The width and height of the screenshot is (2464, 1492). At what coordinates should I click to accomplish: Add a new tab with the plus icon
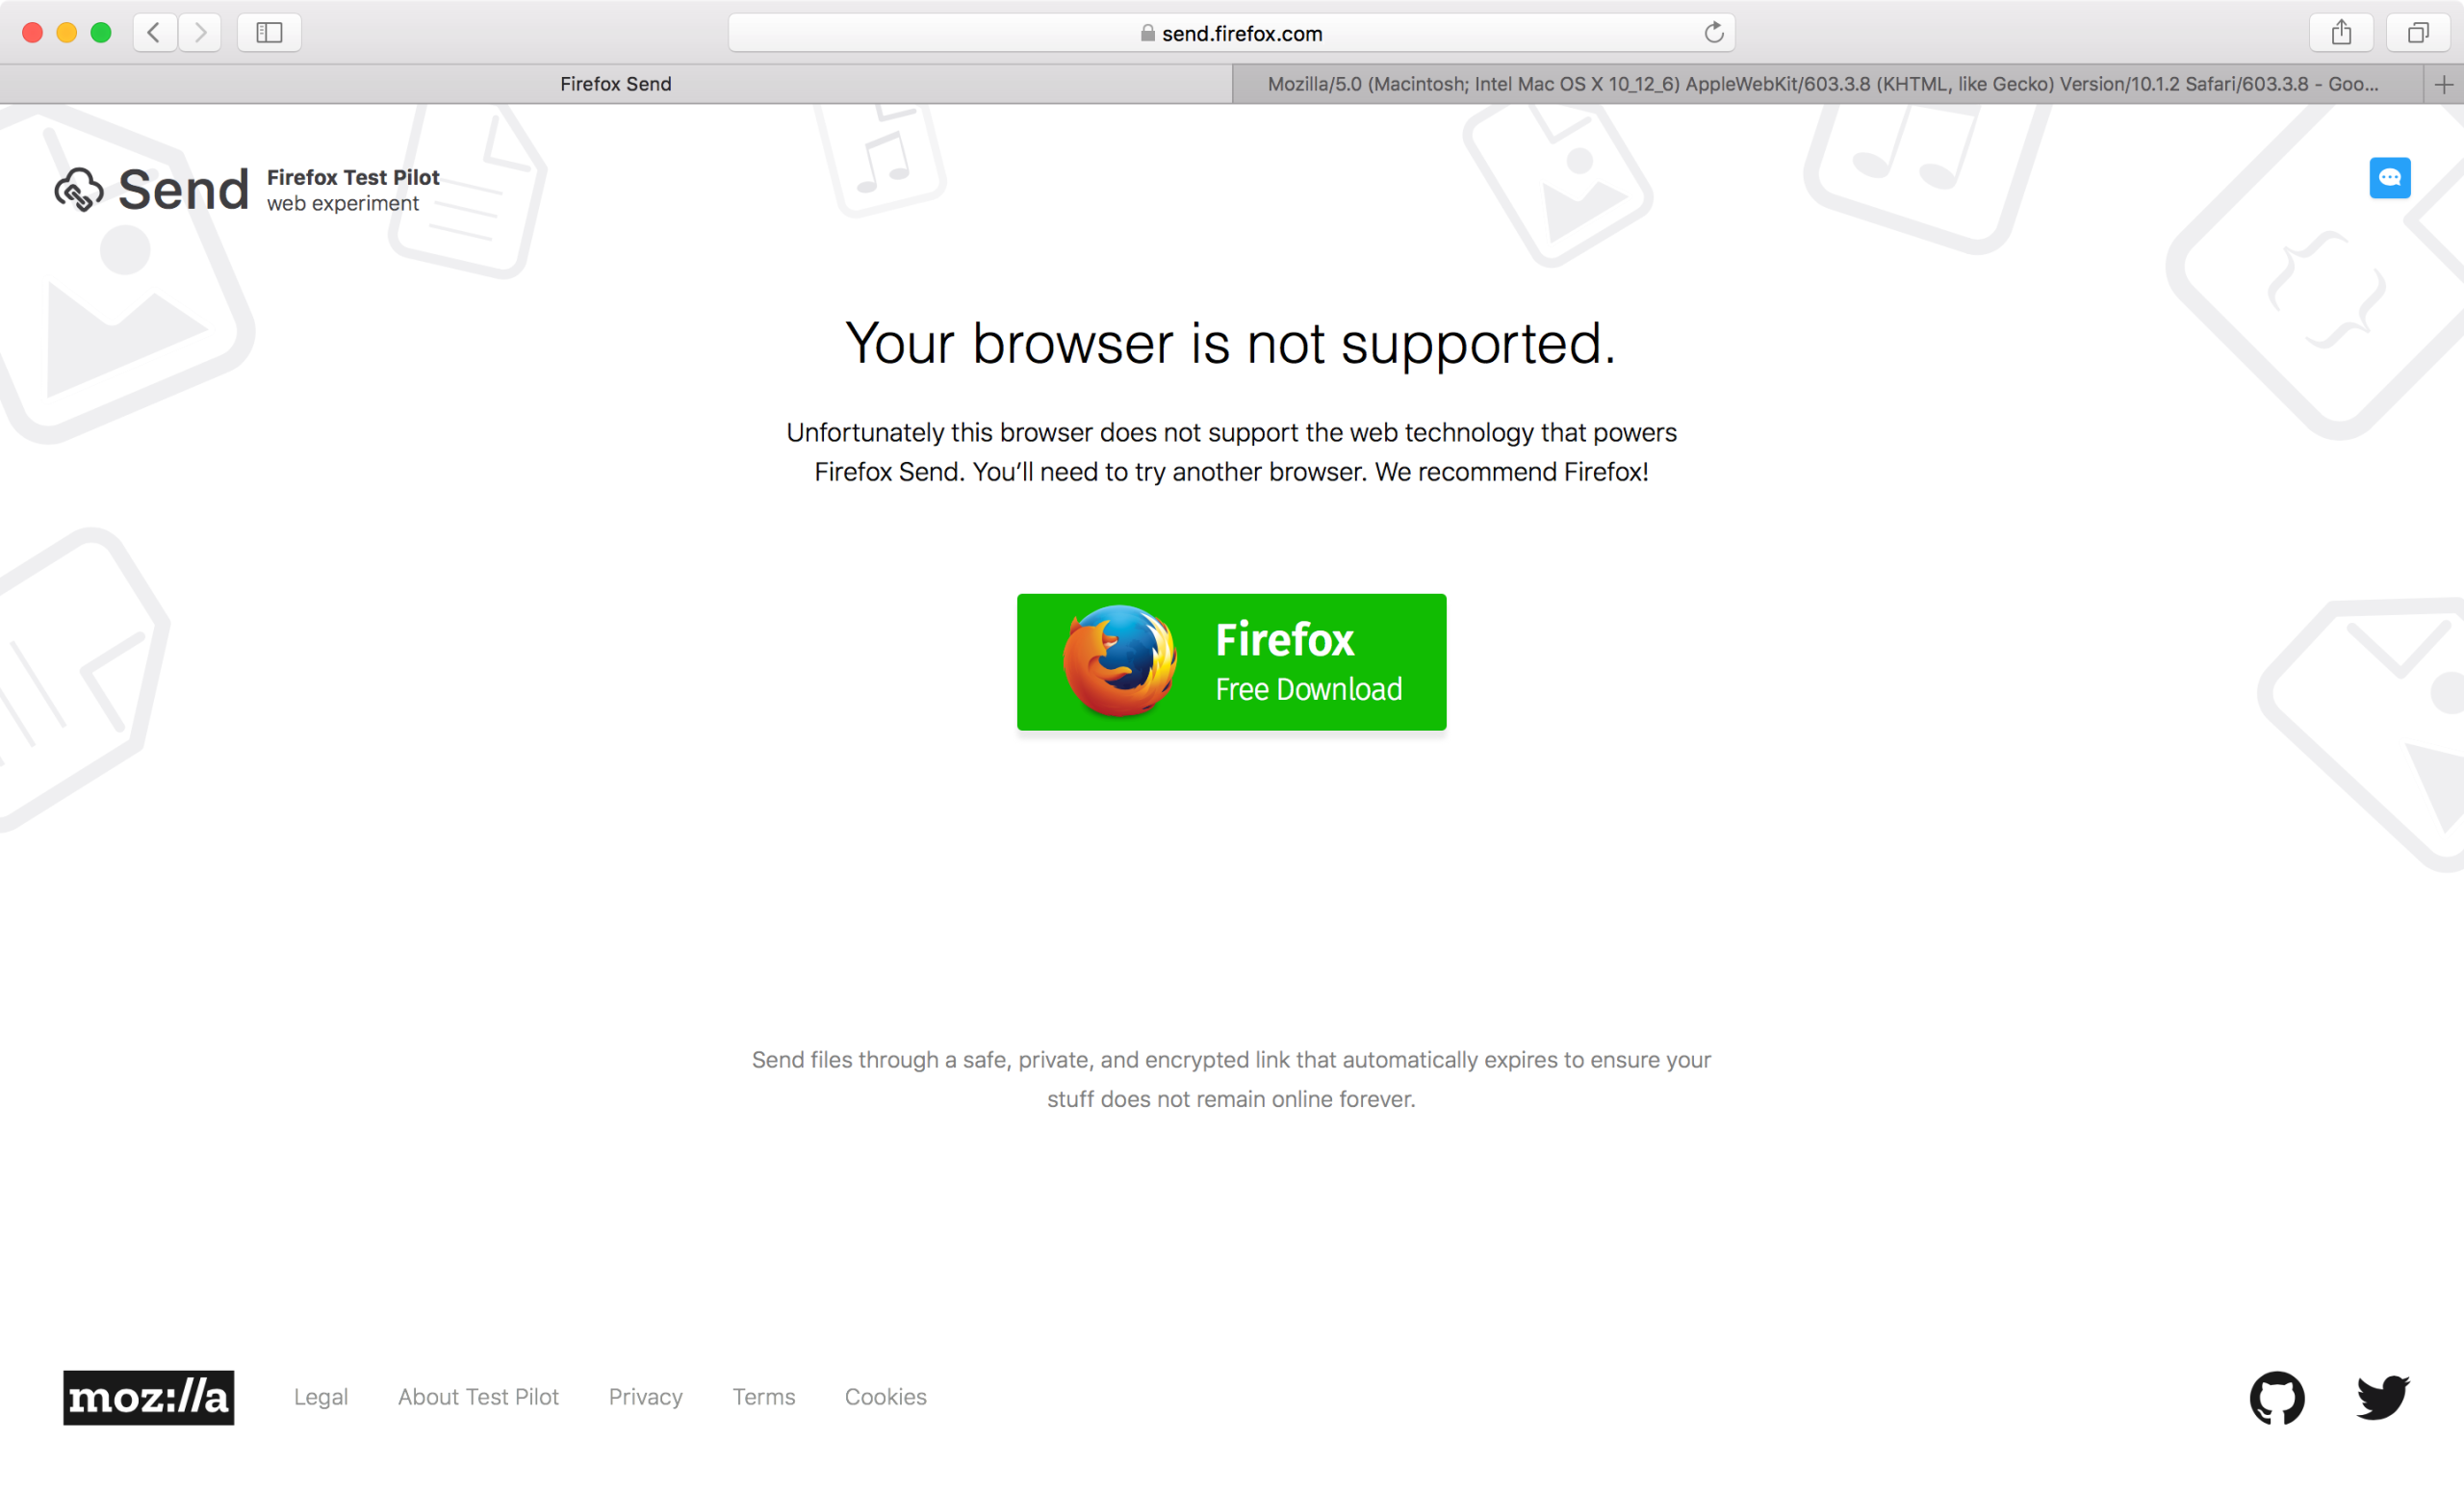pos(2444,85)
